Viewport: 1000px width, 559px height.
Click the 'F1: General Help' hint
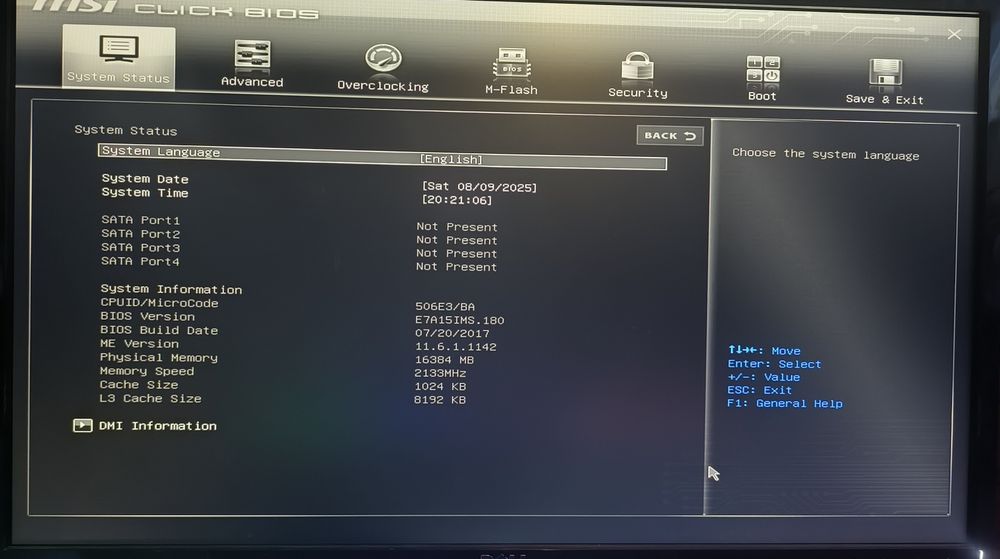784,403
